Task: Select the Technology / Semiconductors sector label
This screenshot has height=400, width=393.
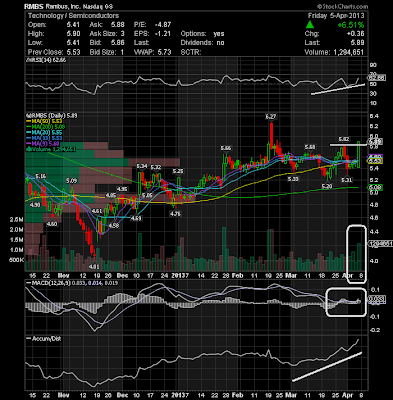Action: pyautogui.click(x=73, y=16)
